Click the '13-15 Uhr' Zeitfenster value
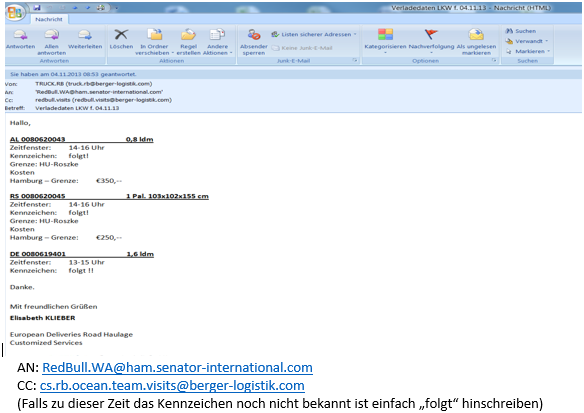The height and width of the screenshot is (413, 584). [86, 262]
